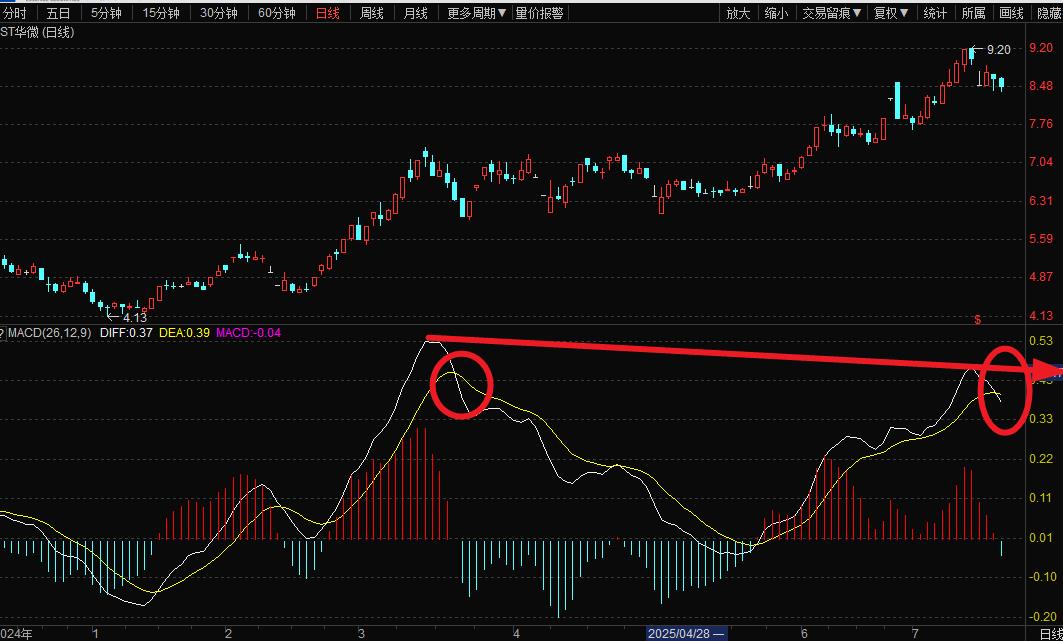The width and height of the screenshot is (1063, 641).
Task: Click the month 7 marker on time axis
Action: [915, 634]
